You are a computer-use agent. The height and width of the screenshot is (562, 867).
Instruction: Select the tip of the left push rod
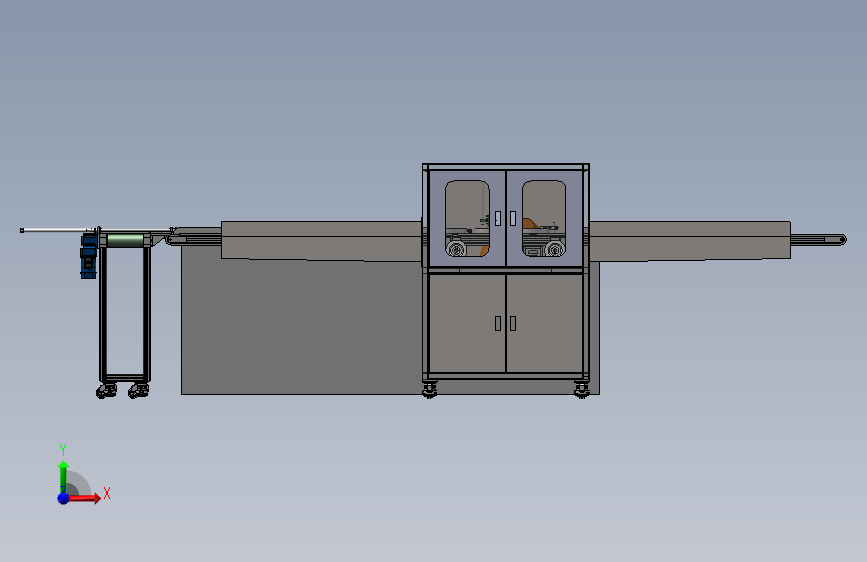[22, 230]
